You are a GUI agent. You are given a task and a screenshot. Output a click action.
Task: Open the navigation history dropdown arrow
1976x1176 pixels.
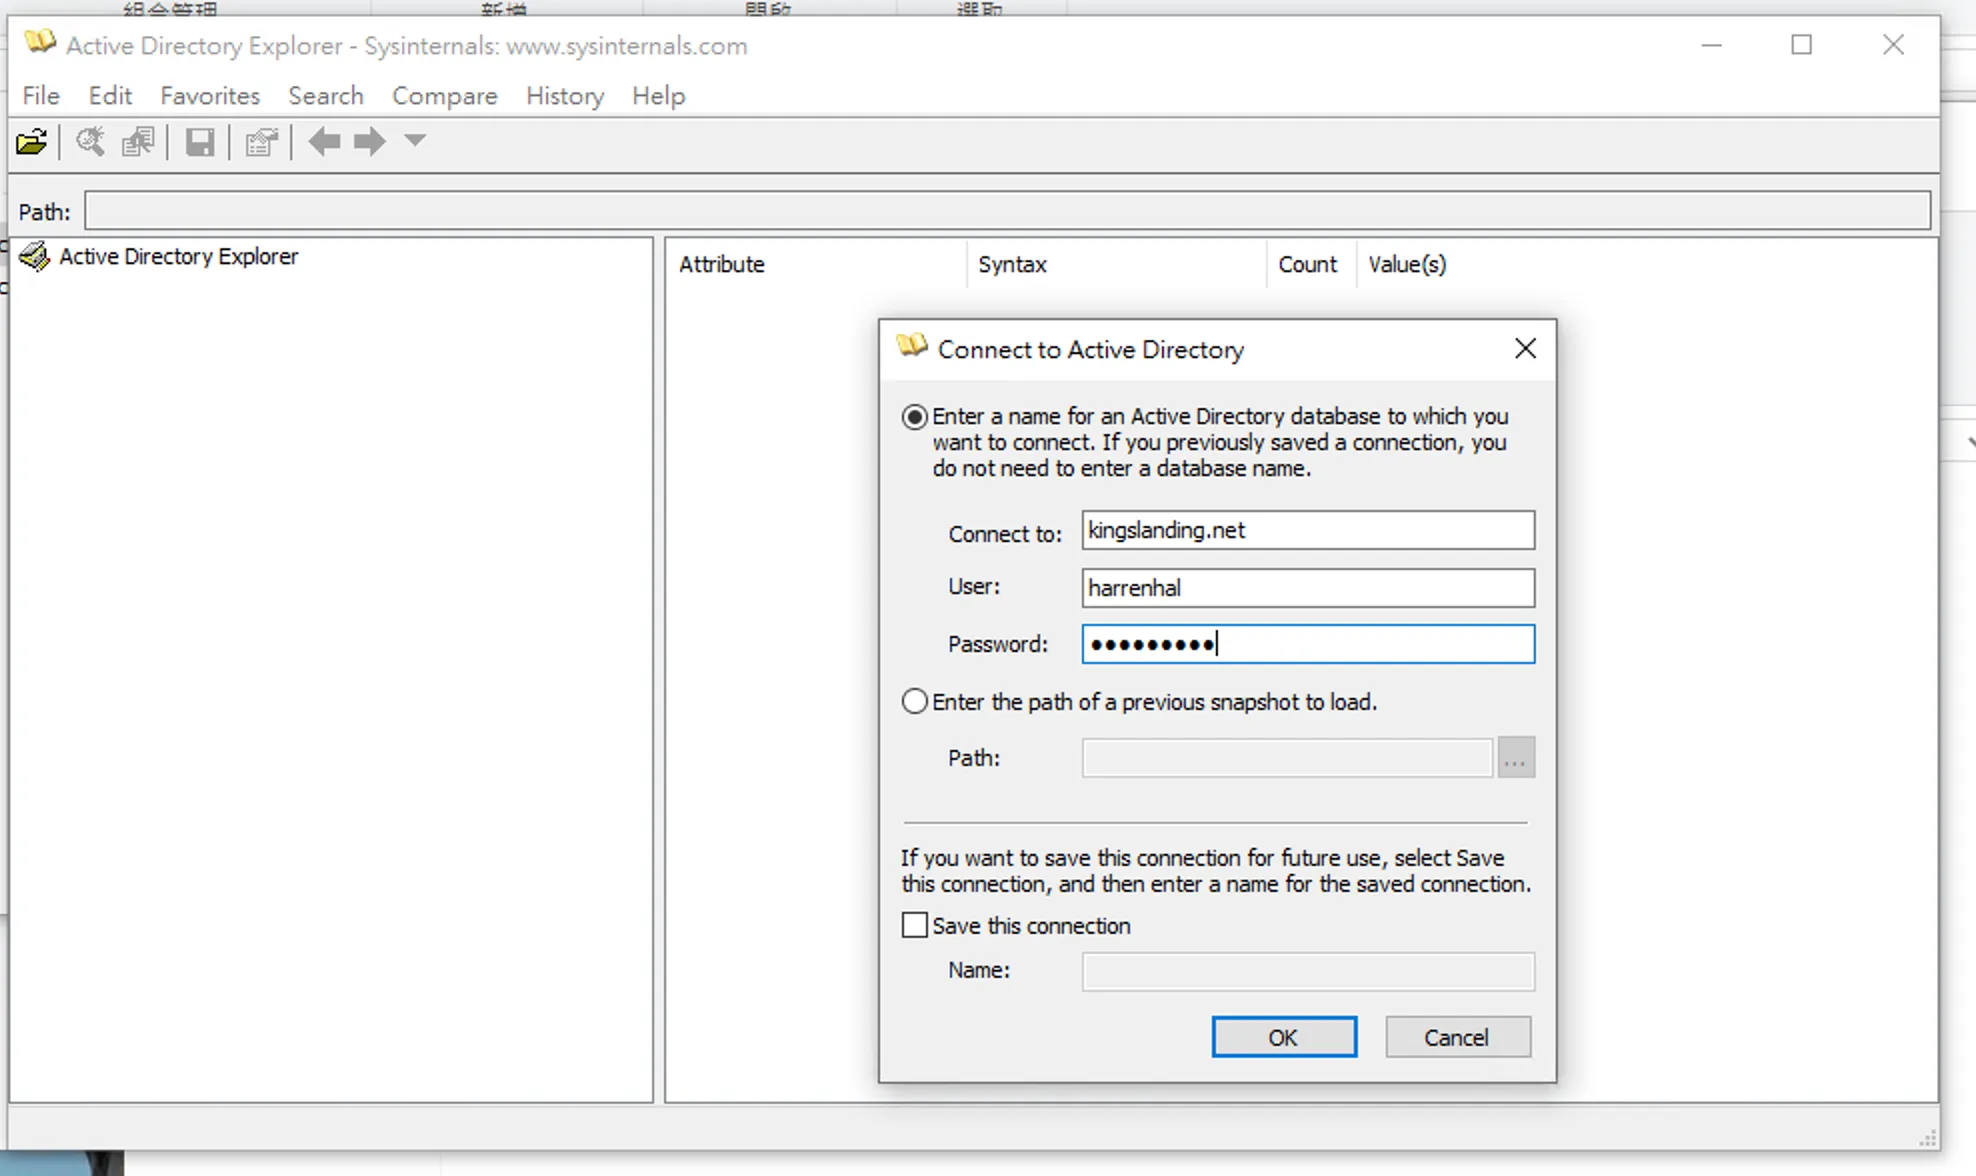[415, 141]
